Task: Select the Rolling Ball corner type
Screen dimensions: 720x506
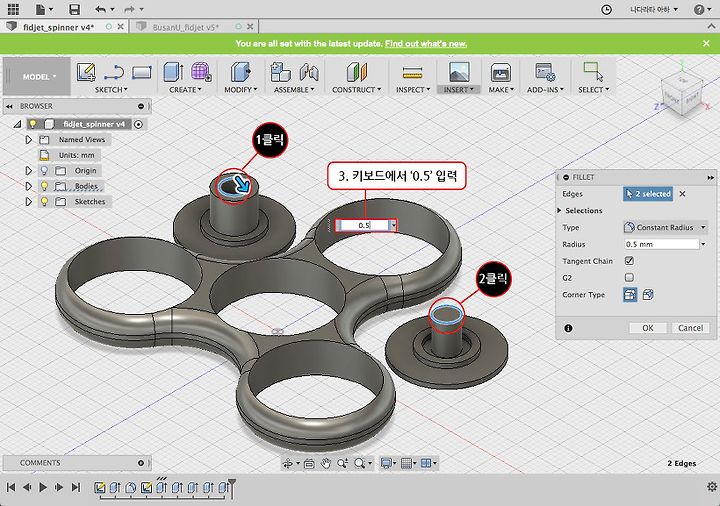Action: click(x=630, y=294)
